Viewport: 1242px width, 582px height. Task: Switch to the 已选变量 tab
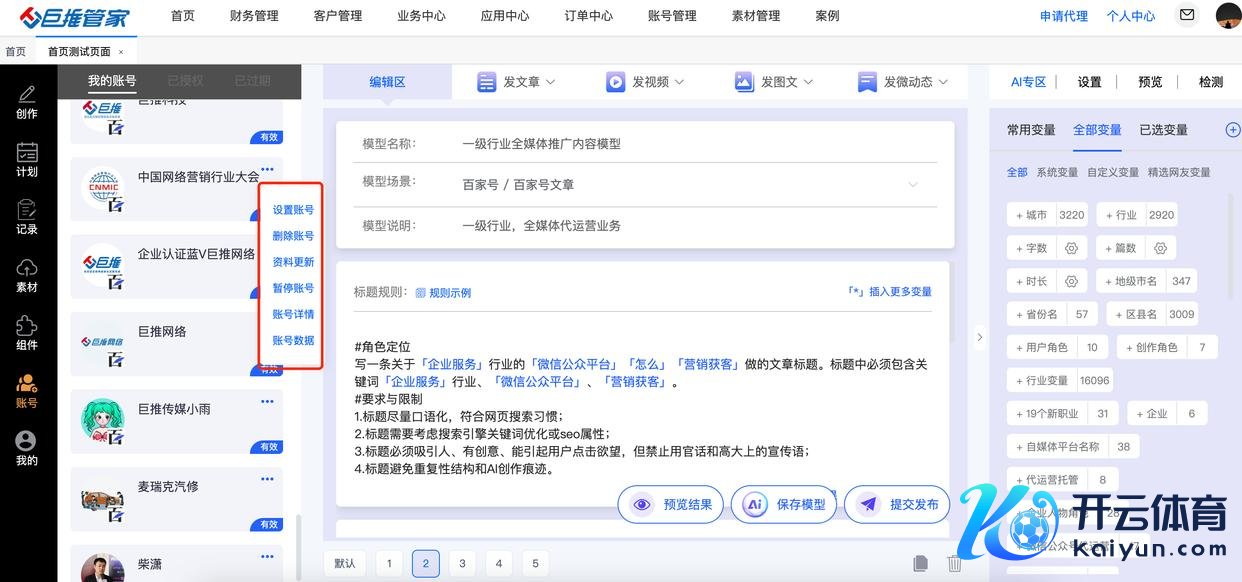(x=1163, y=130)
